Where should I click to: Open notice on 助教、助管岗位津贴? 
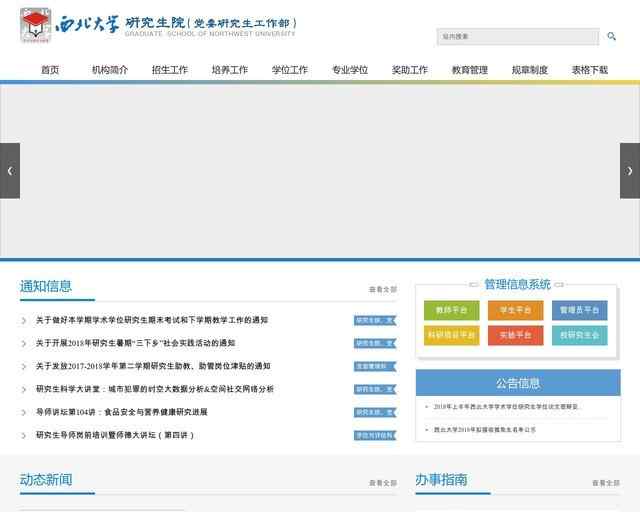coord(153,366)
